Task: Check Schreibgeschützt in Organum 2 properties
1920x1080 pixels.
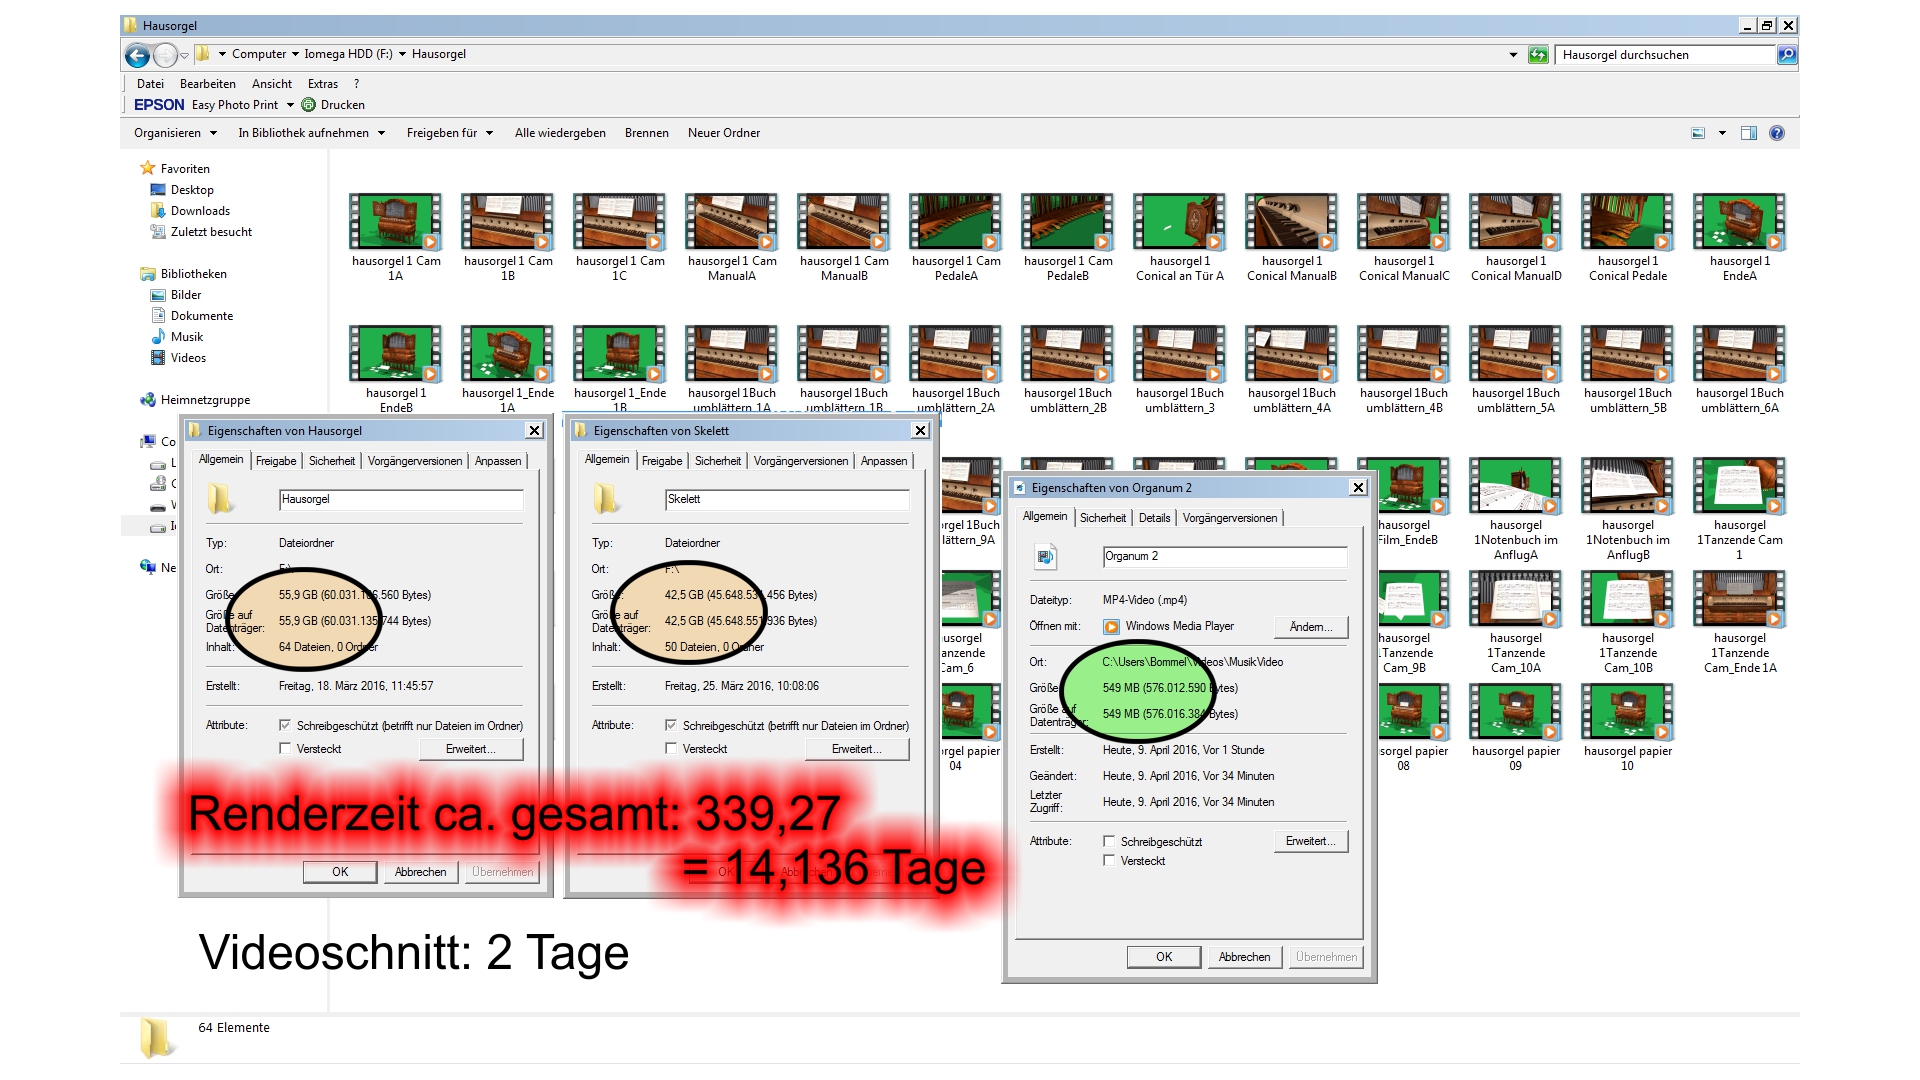Action: pyautogui.click(x=1109, y=841)
